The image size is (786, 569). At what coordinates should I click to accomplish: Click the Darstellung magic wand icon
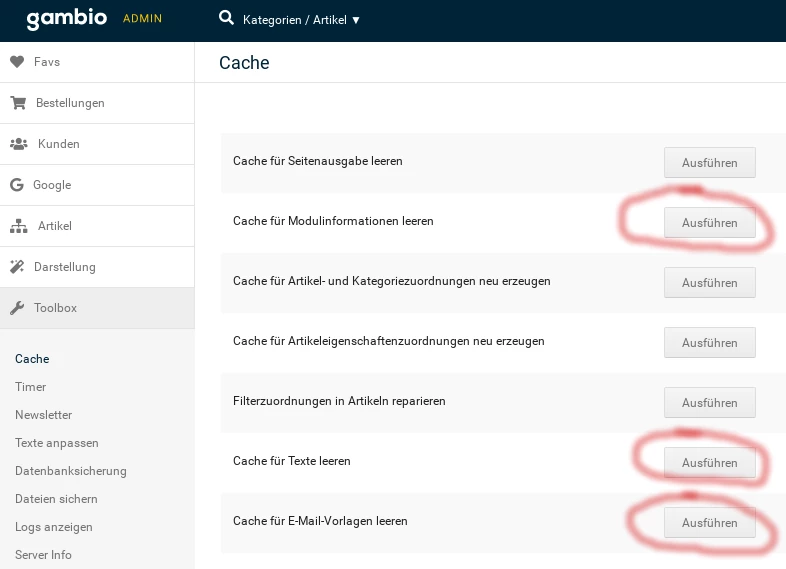(17, 267)
